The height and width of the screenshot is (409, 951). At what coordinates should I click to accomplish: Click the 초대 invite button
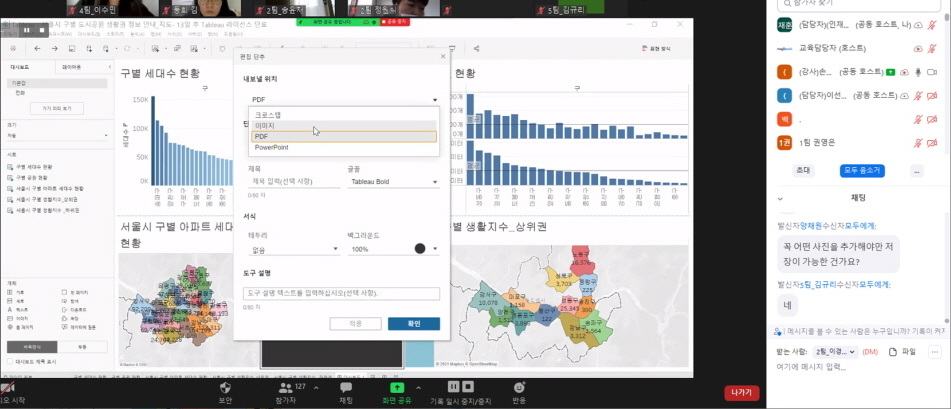[x=804, y=171]
